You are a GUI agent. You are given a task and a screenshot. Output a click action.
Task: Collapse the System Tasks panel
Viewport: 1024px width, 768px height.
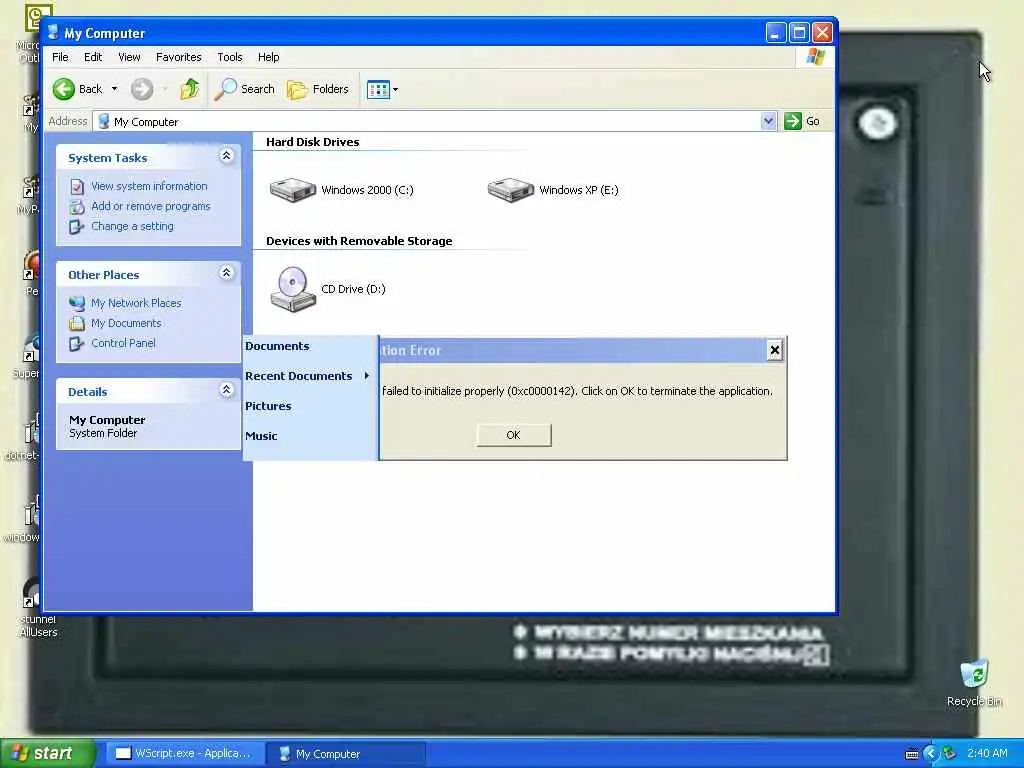tap(226, 156)
